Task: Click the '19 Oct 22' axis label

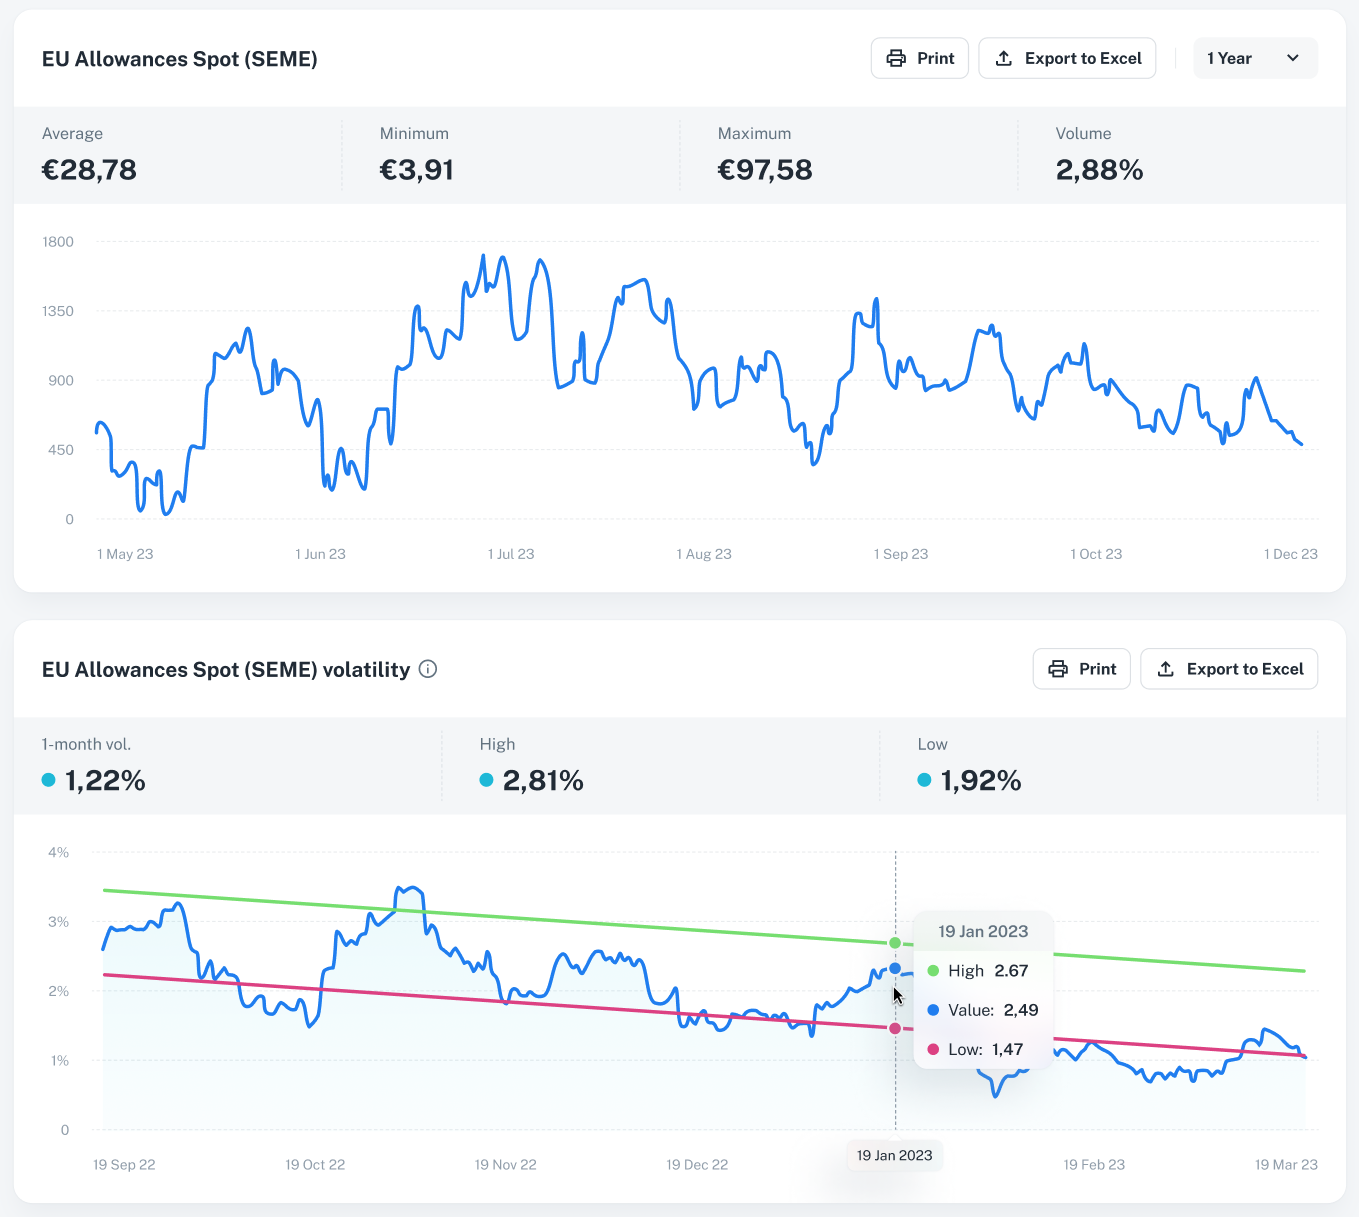Action: (315, 1165)
